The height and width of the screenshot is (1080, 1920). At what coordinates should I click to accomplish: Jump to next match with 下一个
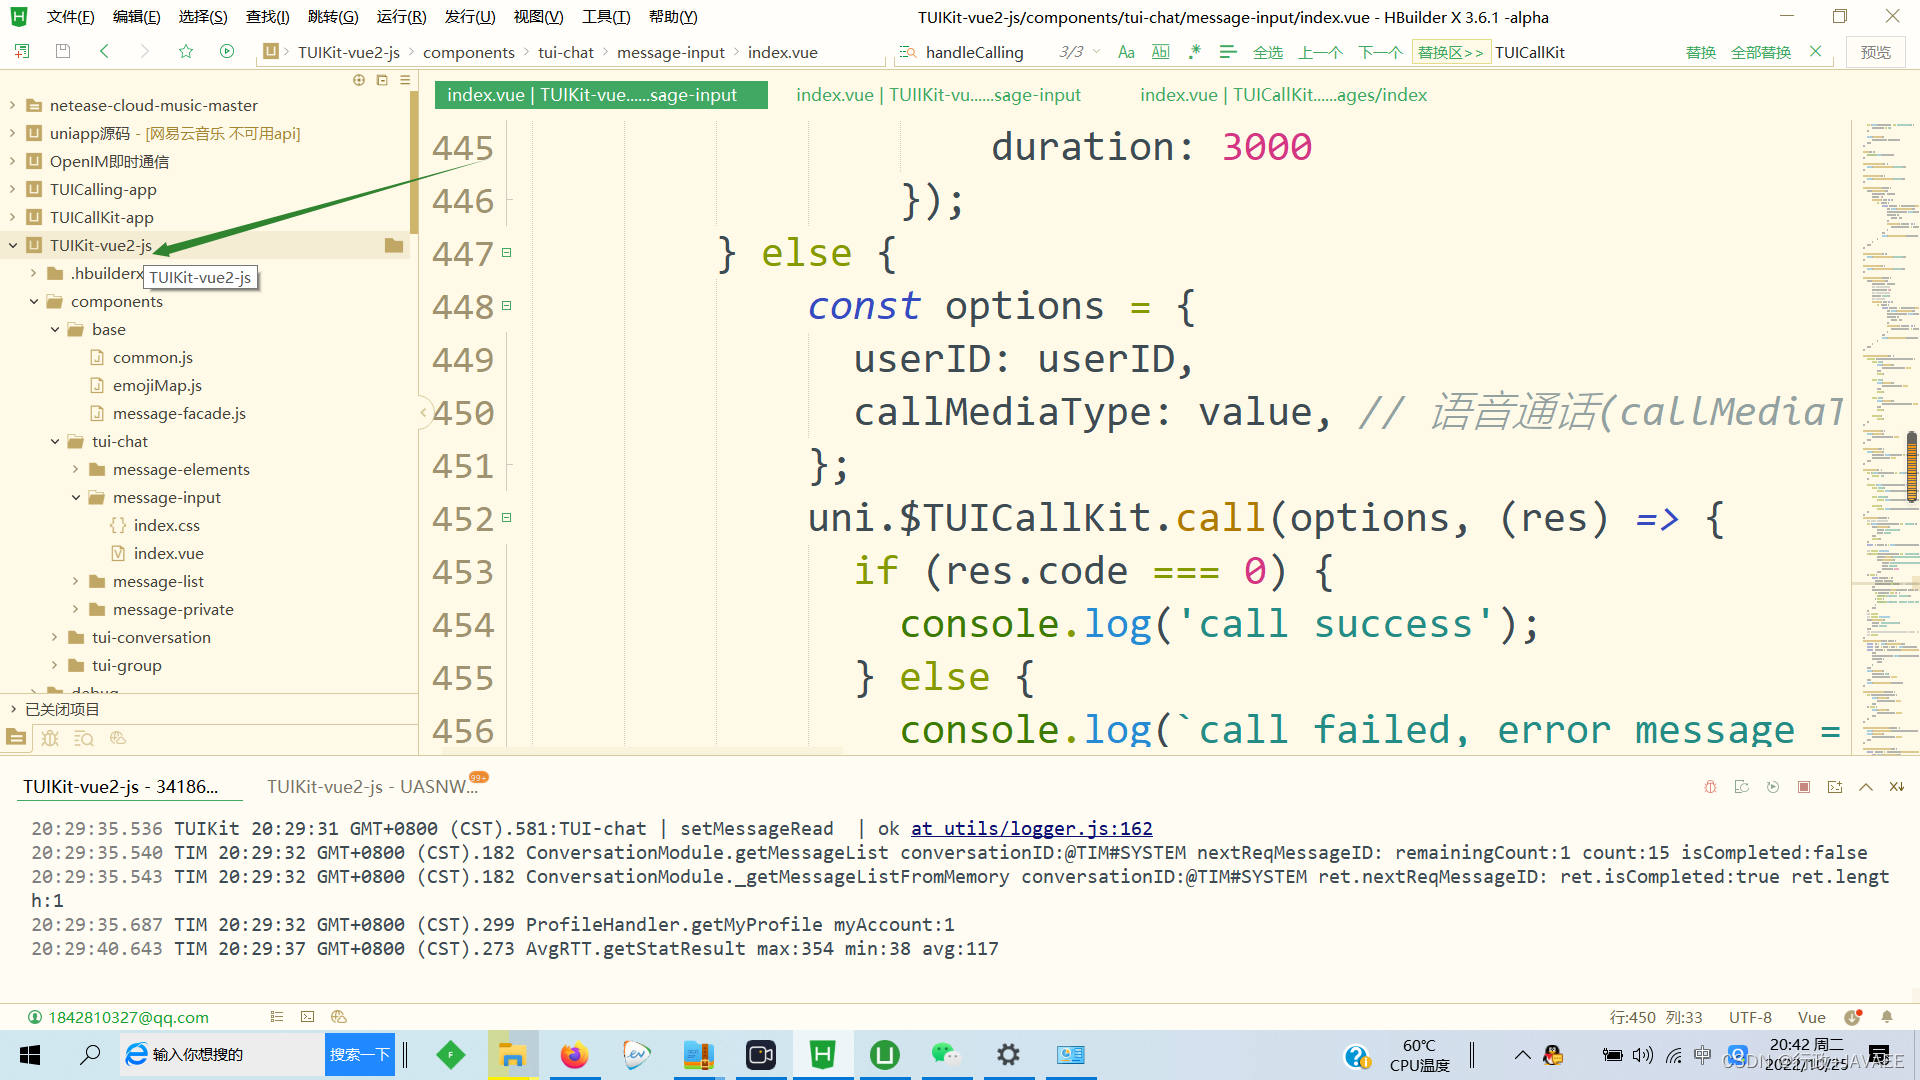(1380, 52)
